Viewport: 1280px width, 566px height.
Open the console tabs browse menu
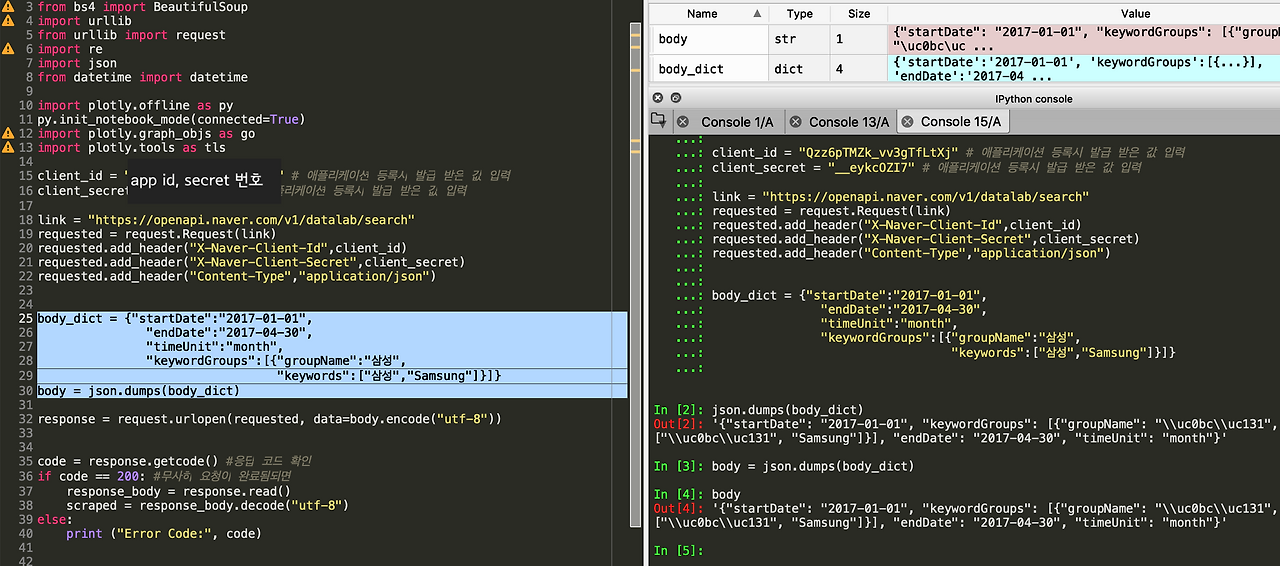point(658,120)
